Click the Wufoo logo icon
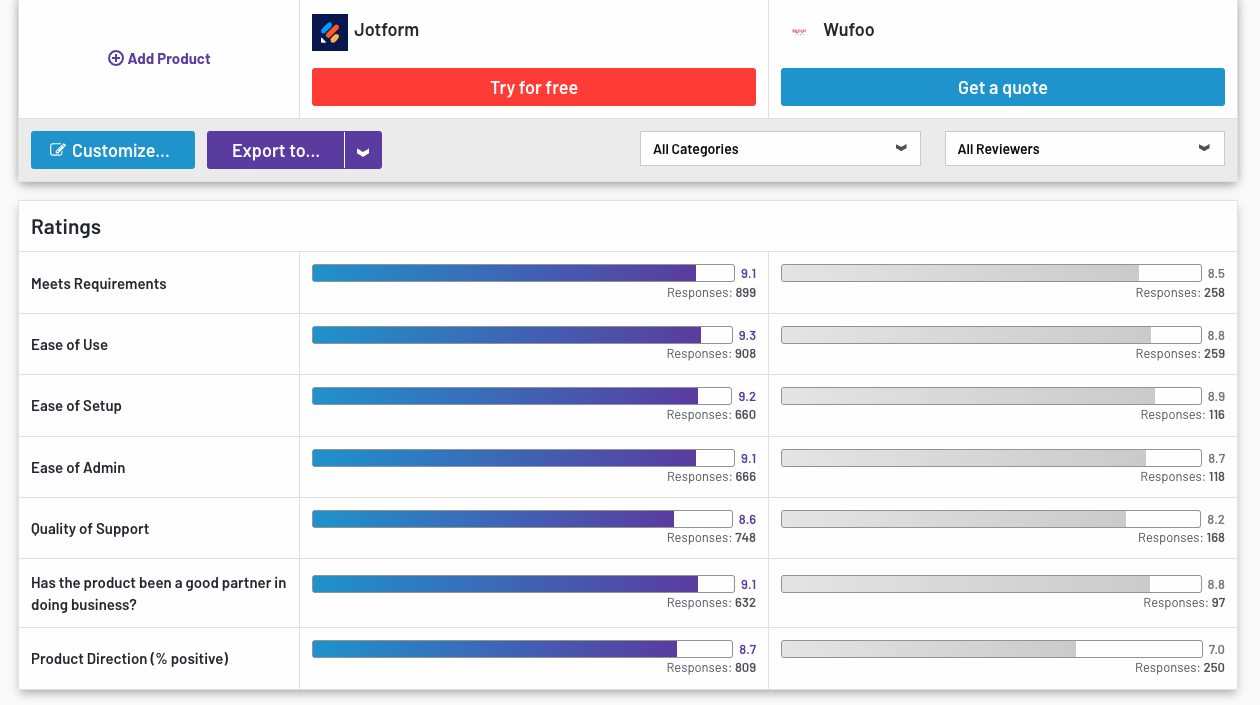1260x705 pixels. pyautogui.click(x=798, y=31)
